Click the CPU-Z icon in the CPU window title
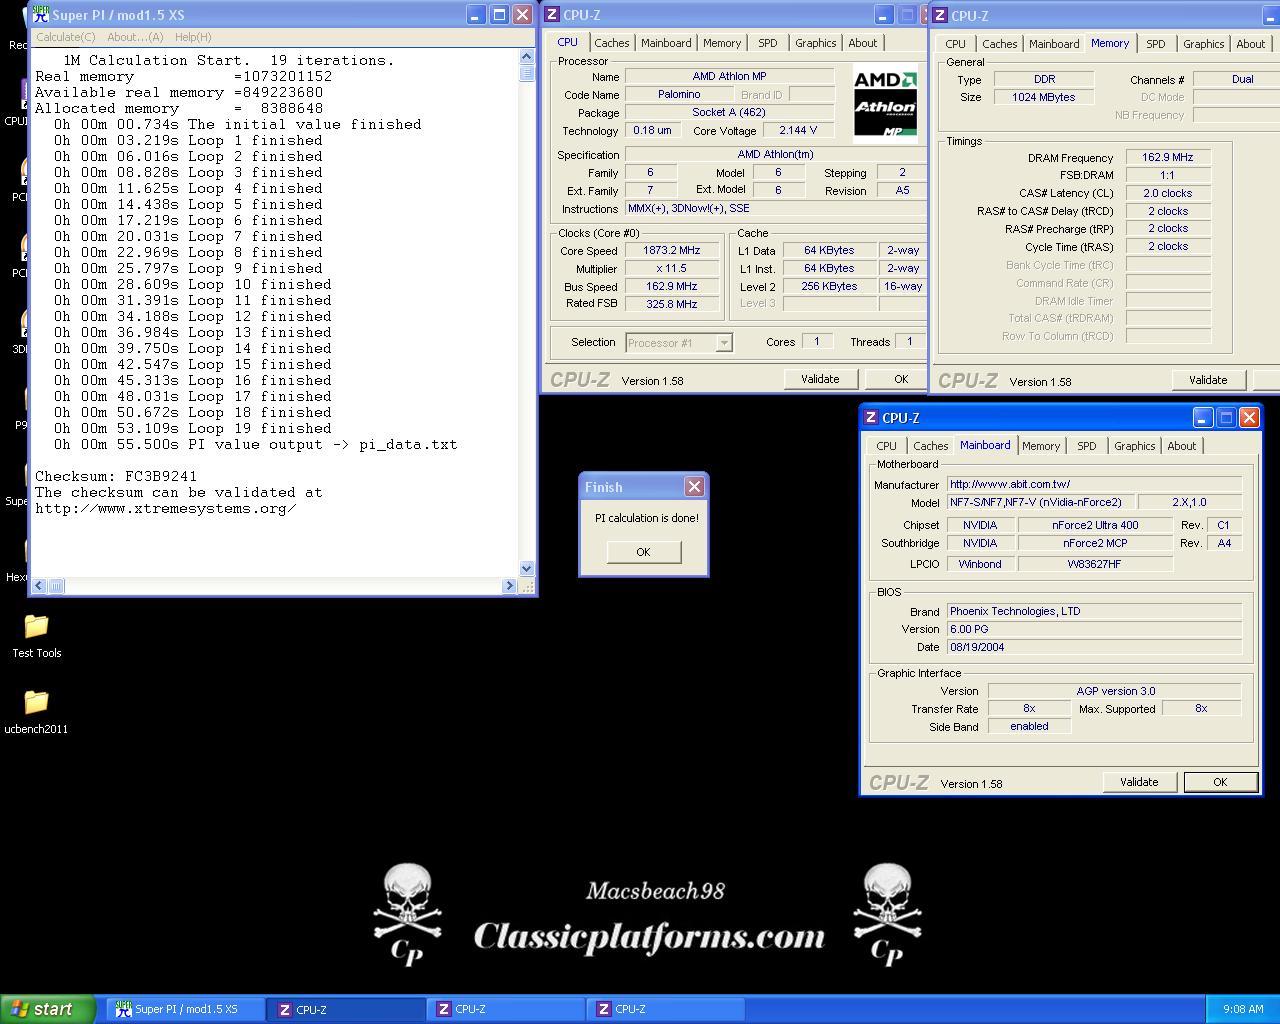 pyautogui.click(x=551, y=15)
